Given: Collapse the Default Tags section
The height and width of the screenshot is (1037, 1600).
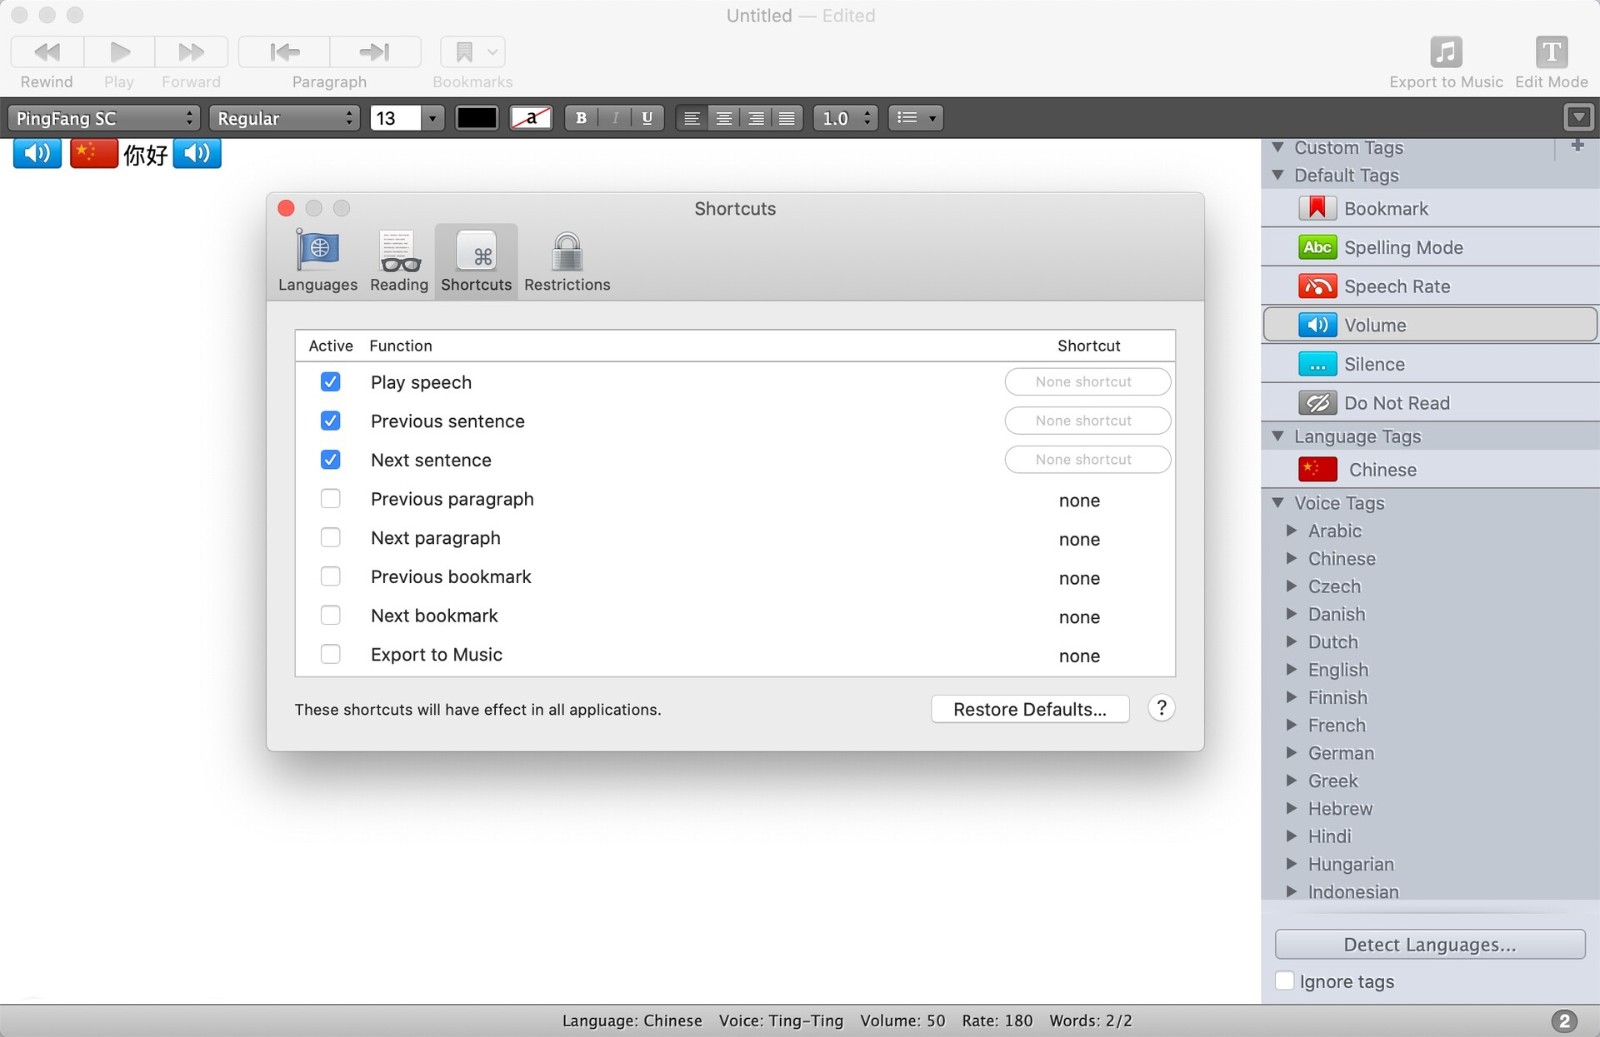Looking at the screenshot, I should [1278, 175].
